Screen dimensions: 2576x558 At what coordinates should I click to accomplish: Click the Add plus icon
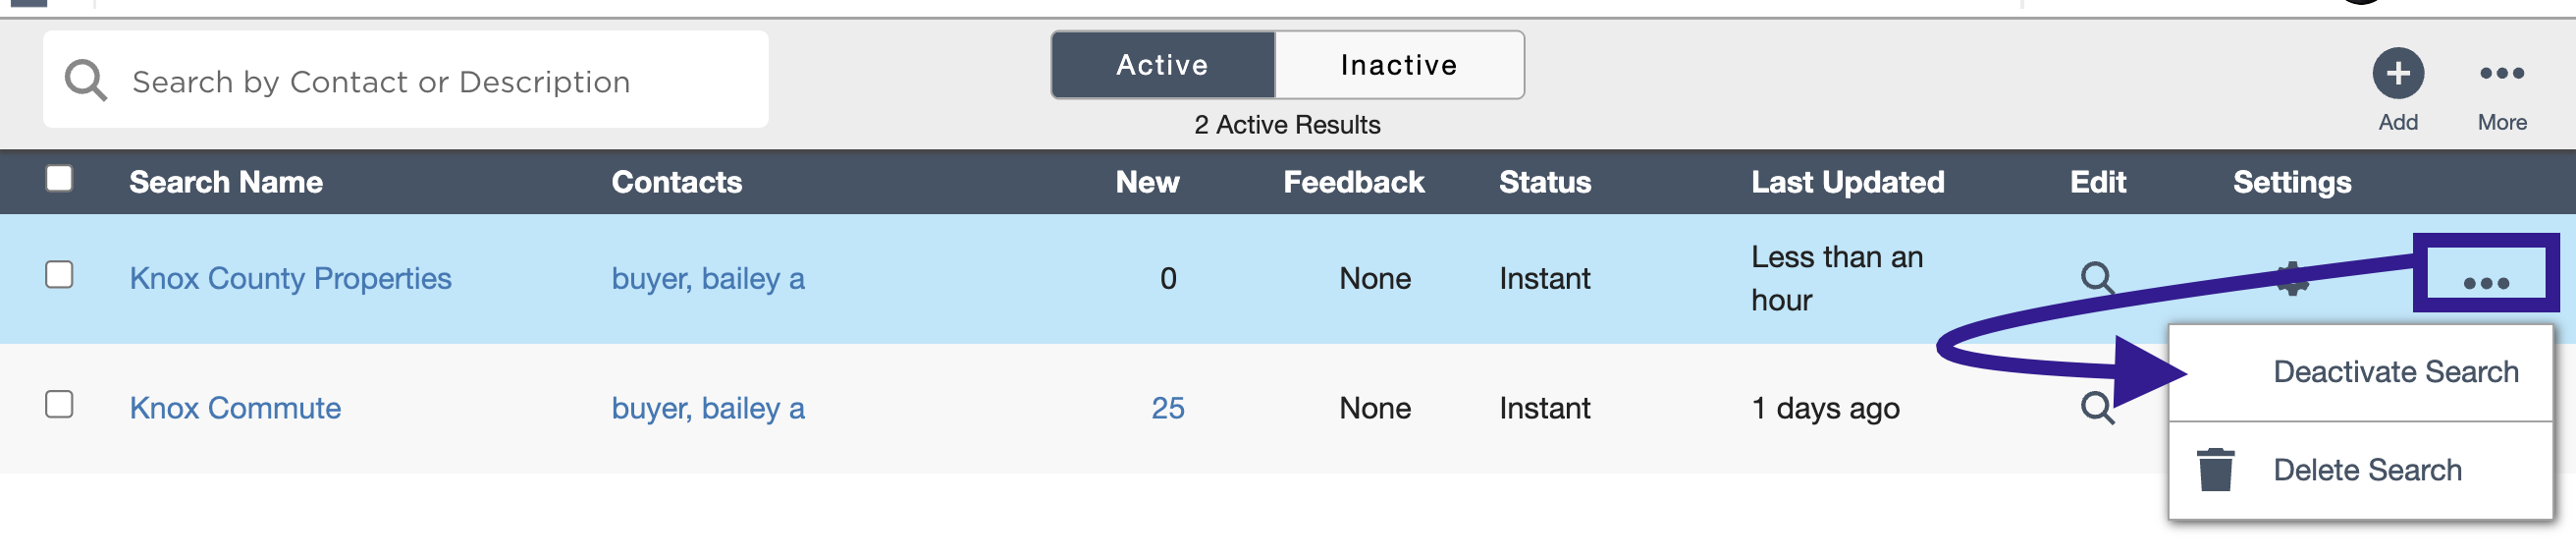pos(2397,73)
